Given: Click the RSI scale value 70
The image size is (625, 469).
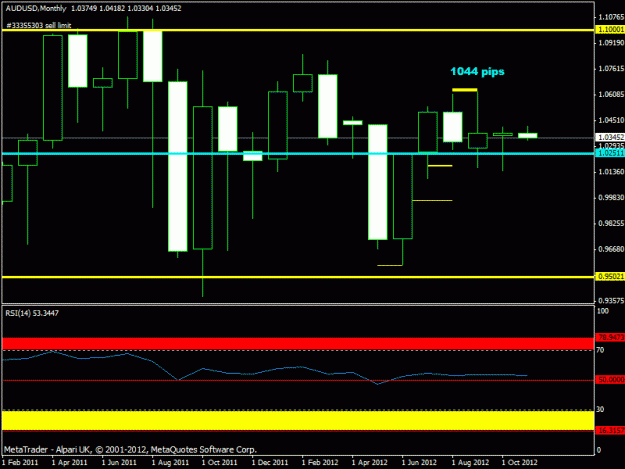Looking at the screenshot, I should pyautogui.click(x=600, y=350).
